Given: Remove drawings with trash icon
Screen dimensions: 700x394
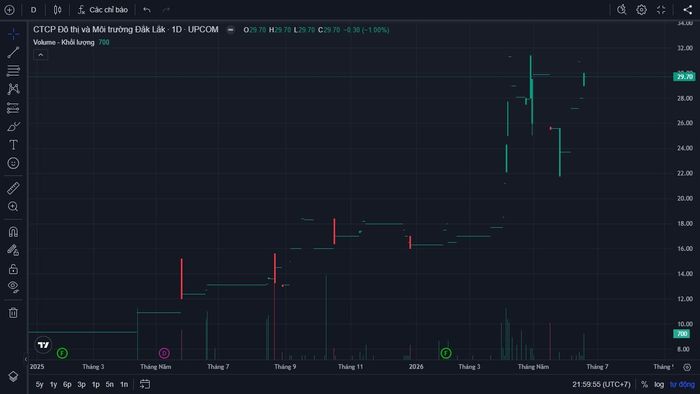Looking at the screenshot, I should click(13, 312).
